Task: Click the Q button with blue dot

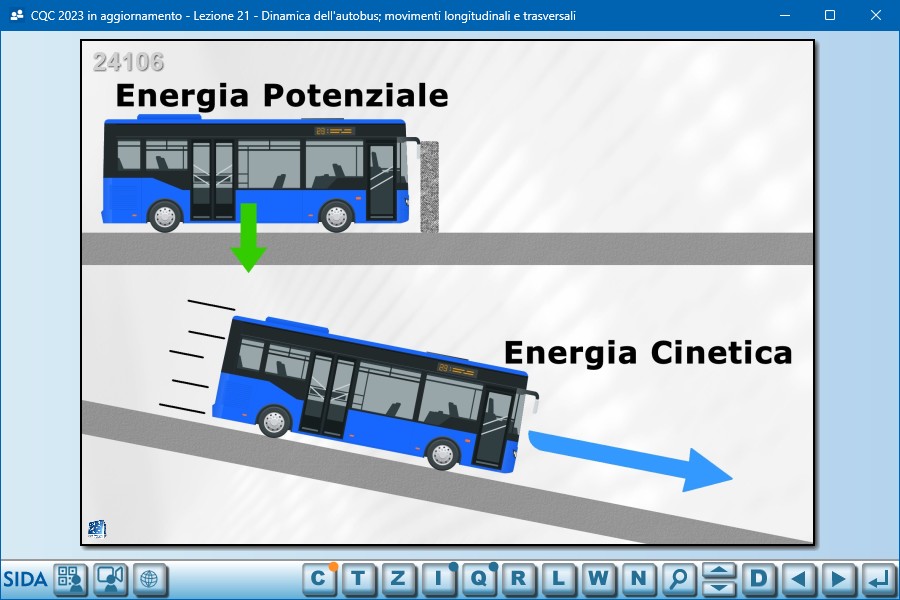Action: click(478, 578)
